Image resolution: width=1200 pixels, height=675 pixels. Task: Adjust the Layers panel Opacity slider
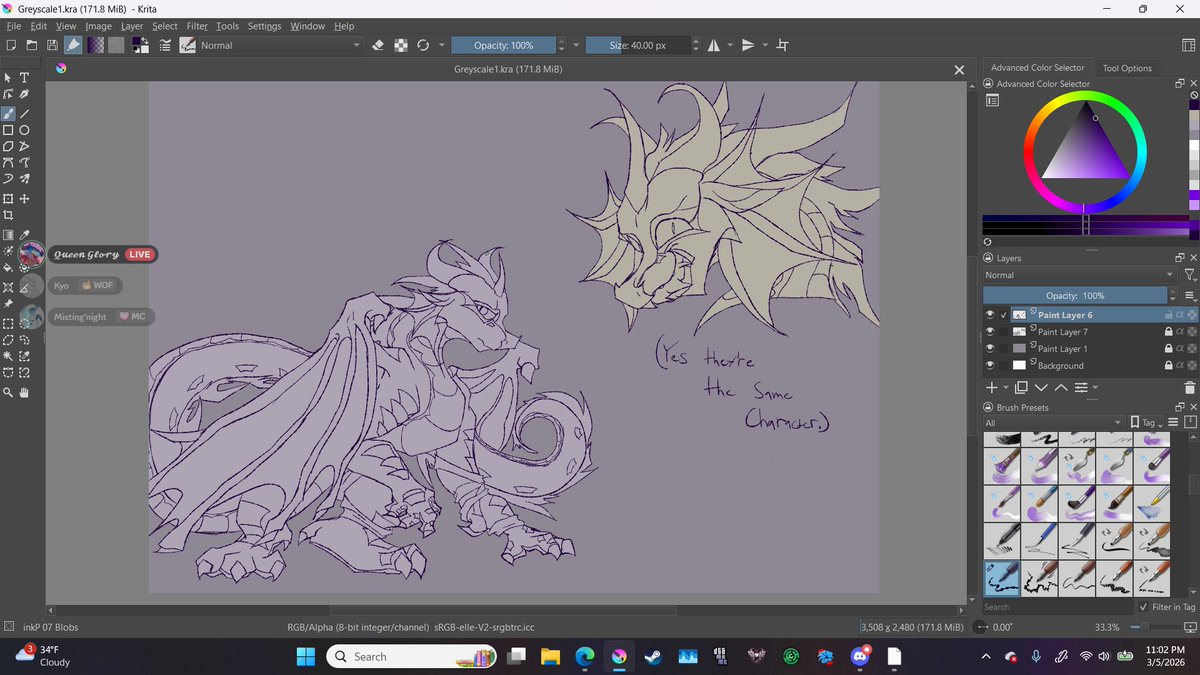(x=1075, y=296)
